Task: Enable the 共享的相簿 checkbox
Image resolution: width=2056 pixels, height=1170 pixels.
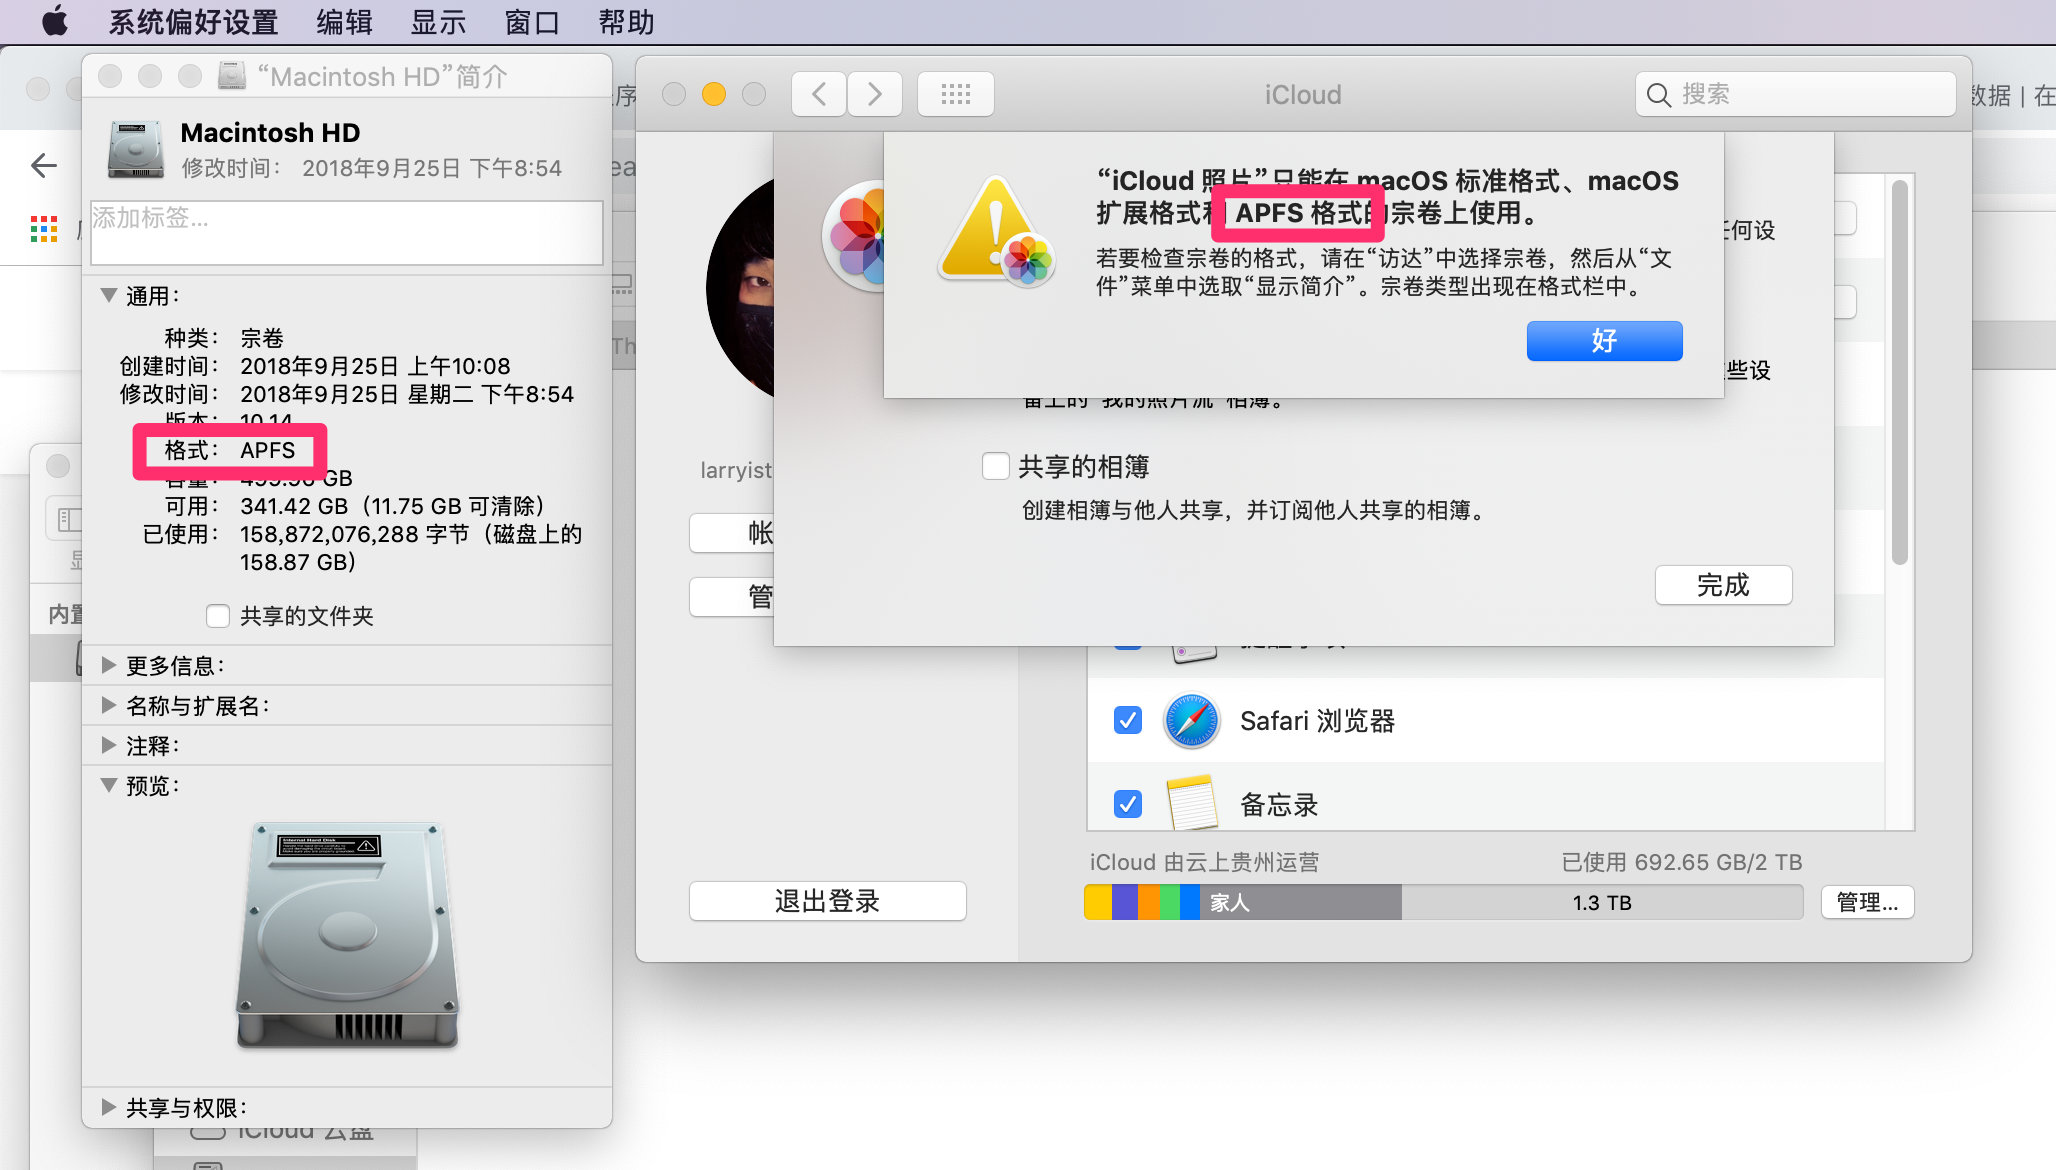Action: 996,466
